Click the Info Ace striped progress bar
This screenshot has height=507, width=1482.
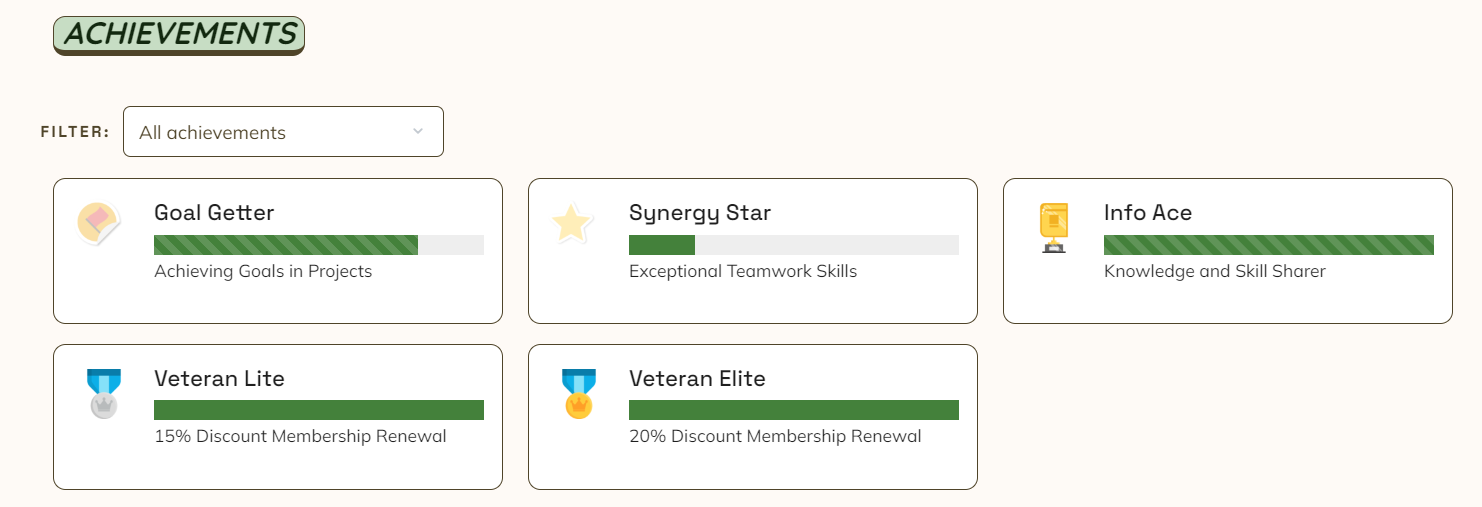1269,245
